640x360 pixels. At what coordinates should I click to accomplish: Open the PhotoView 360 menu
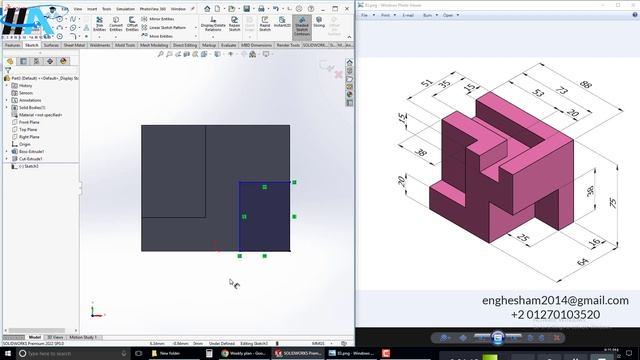tap(153, 9)
